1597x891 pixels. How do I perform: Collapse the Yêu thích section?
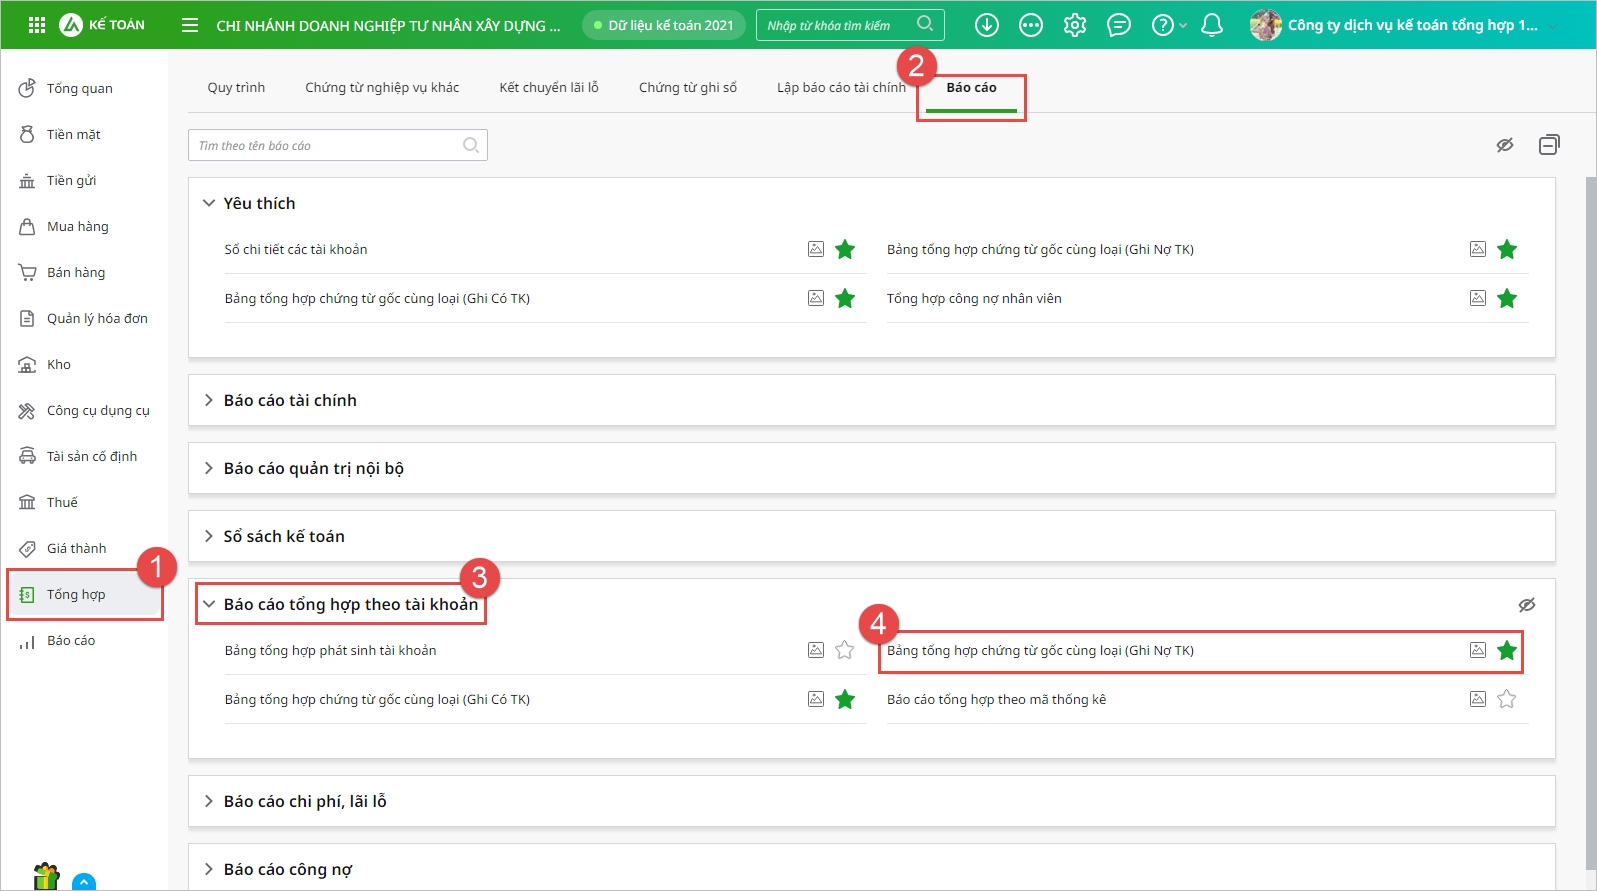(x=209, y=203)
